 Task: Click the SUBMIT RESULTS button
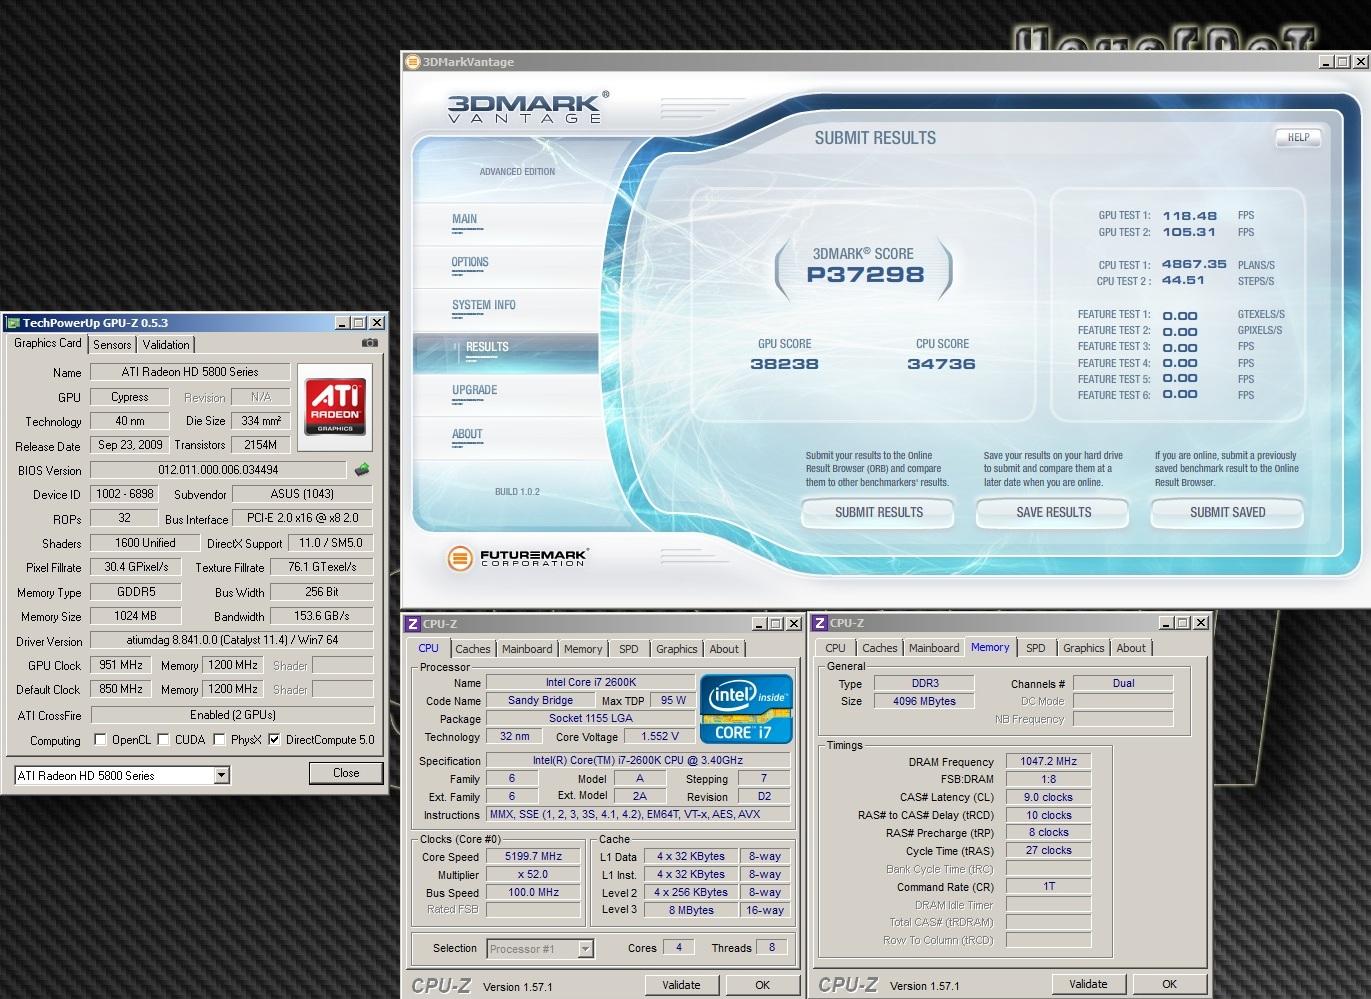[879, 512]
